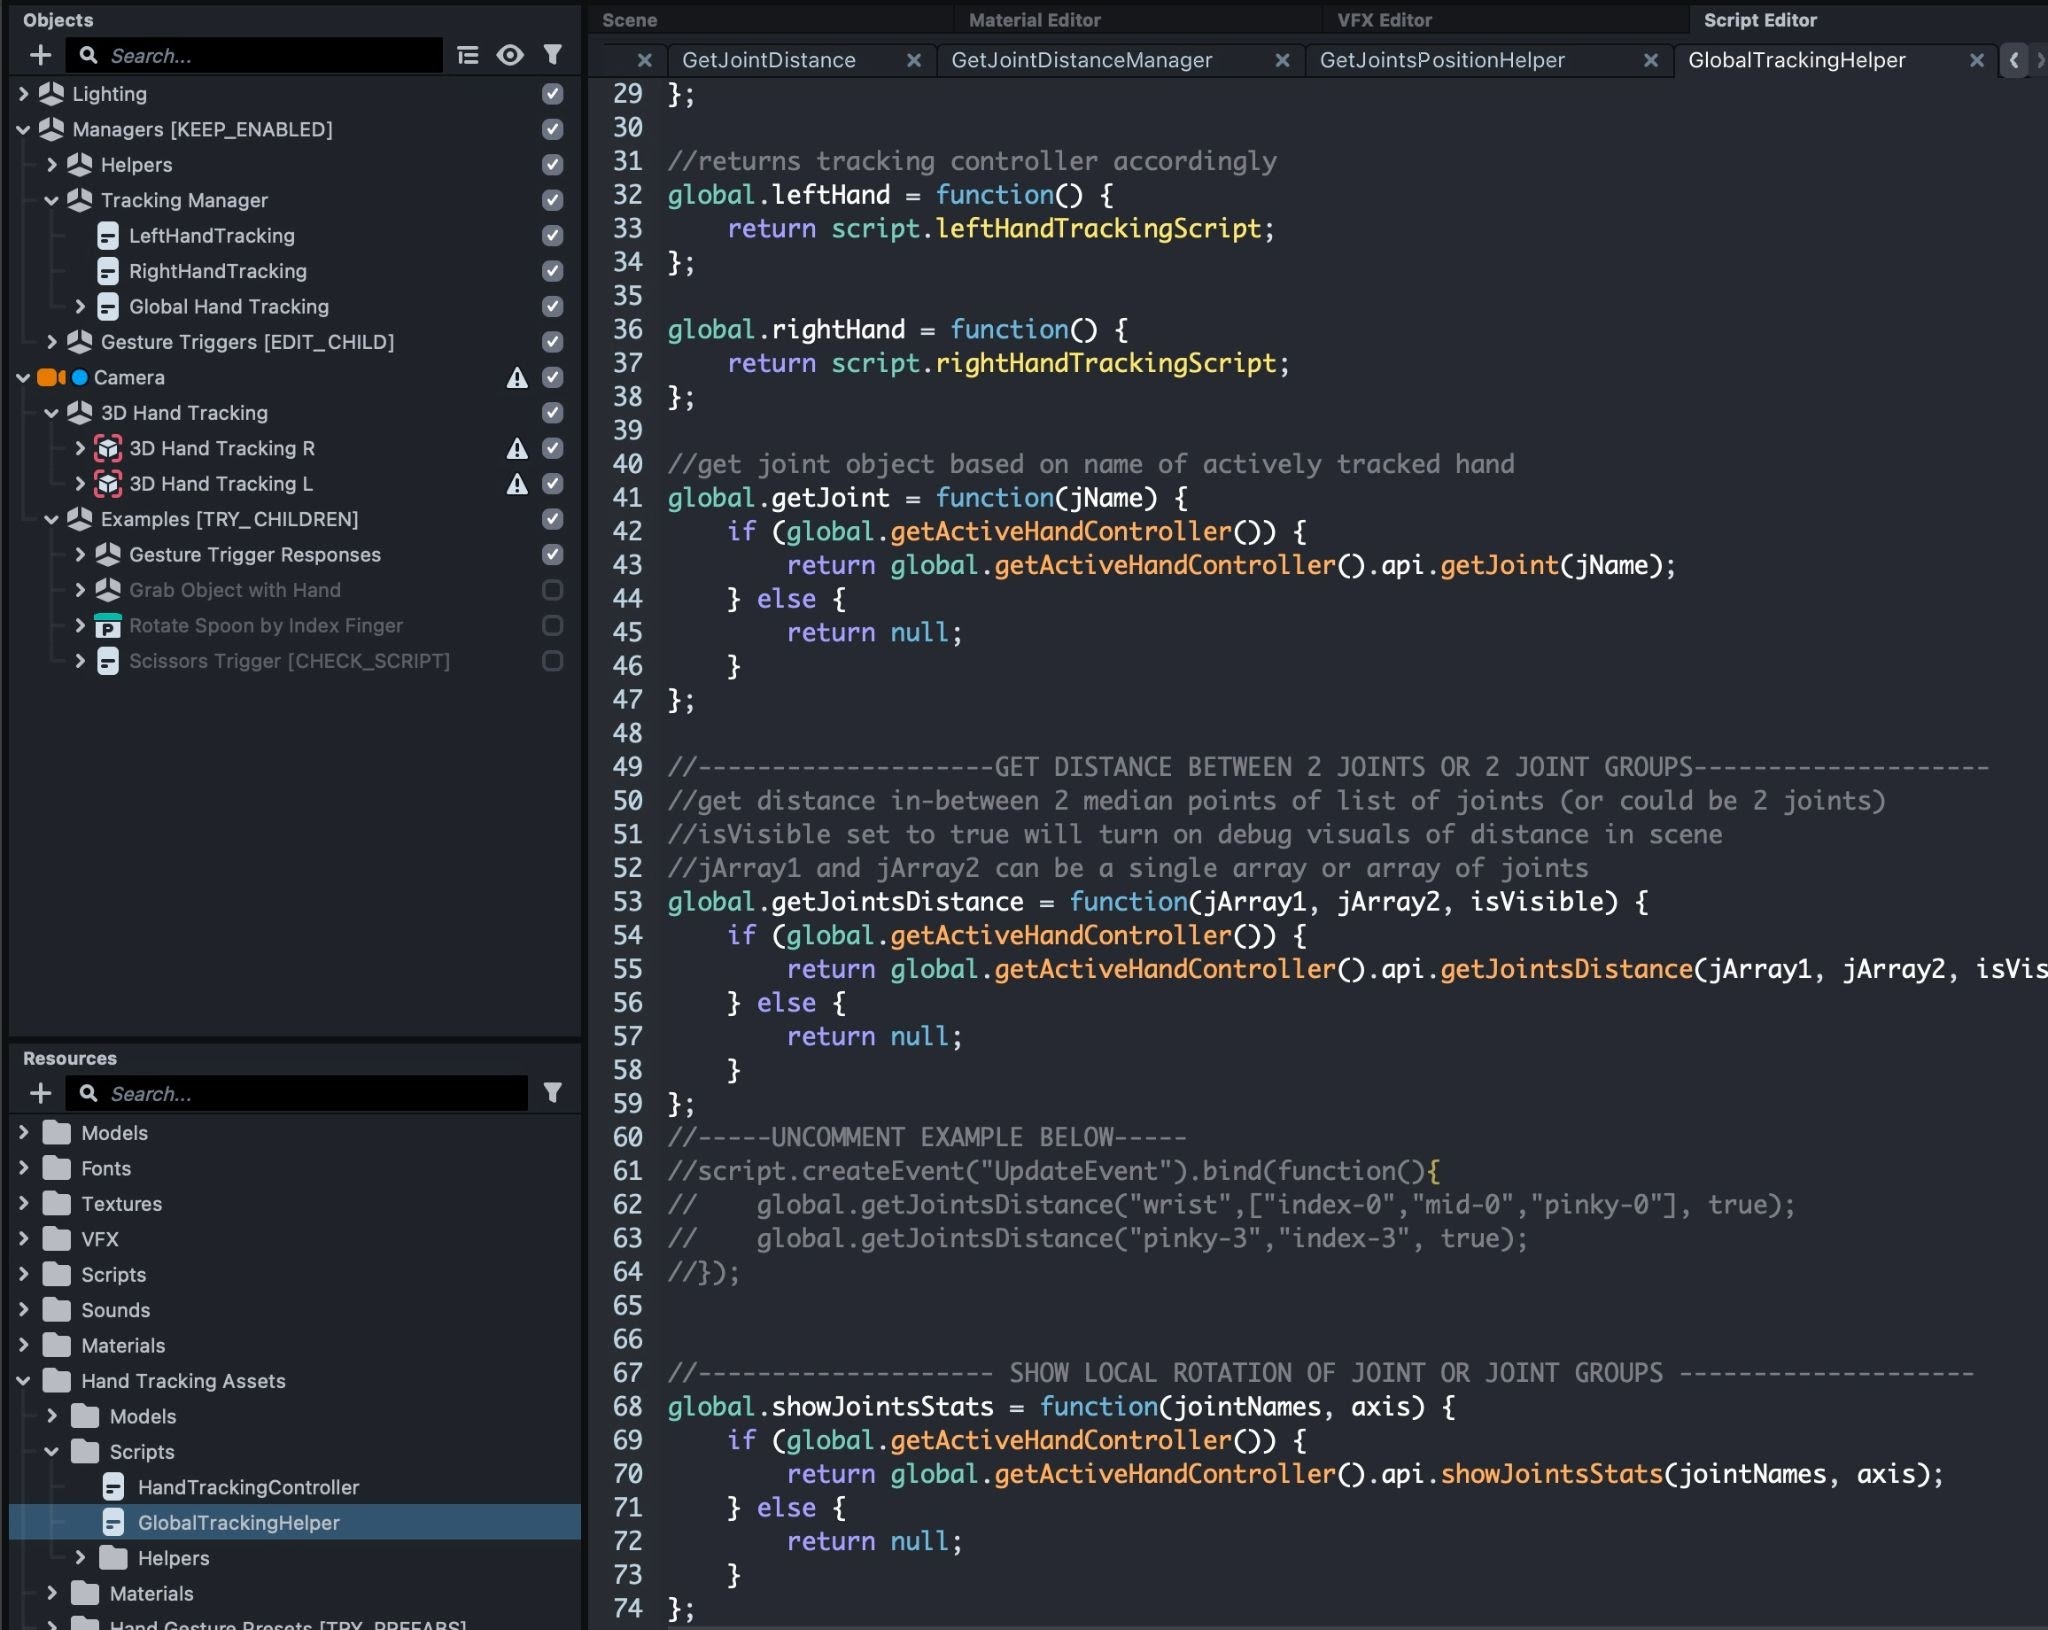Select HandTrackingController script in Resources
This screenshot has height=1630, width=2048.
coord(248,1487)
